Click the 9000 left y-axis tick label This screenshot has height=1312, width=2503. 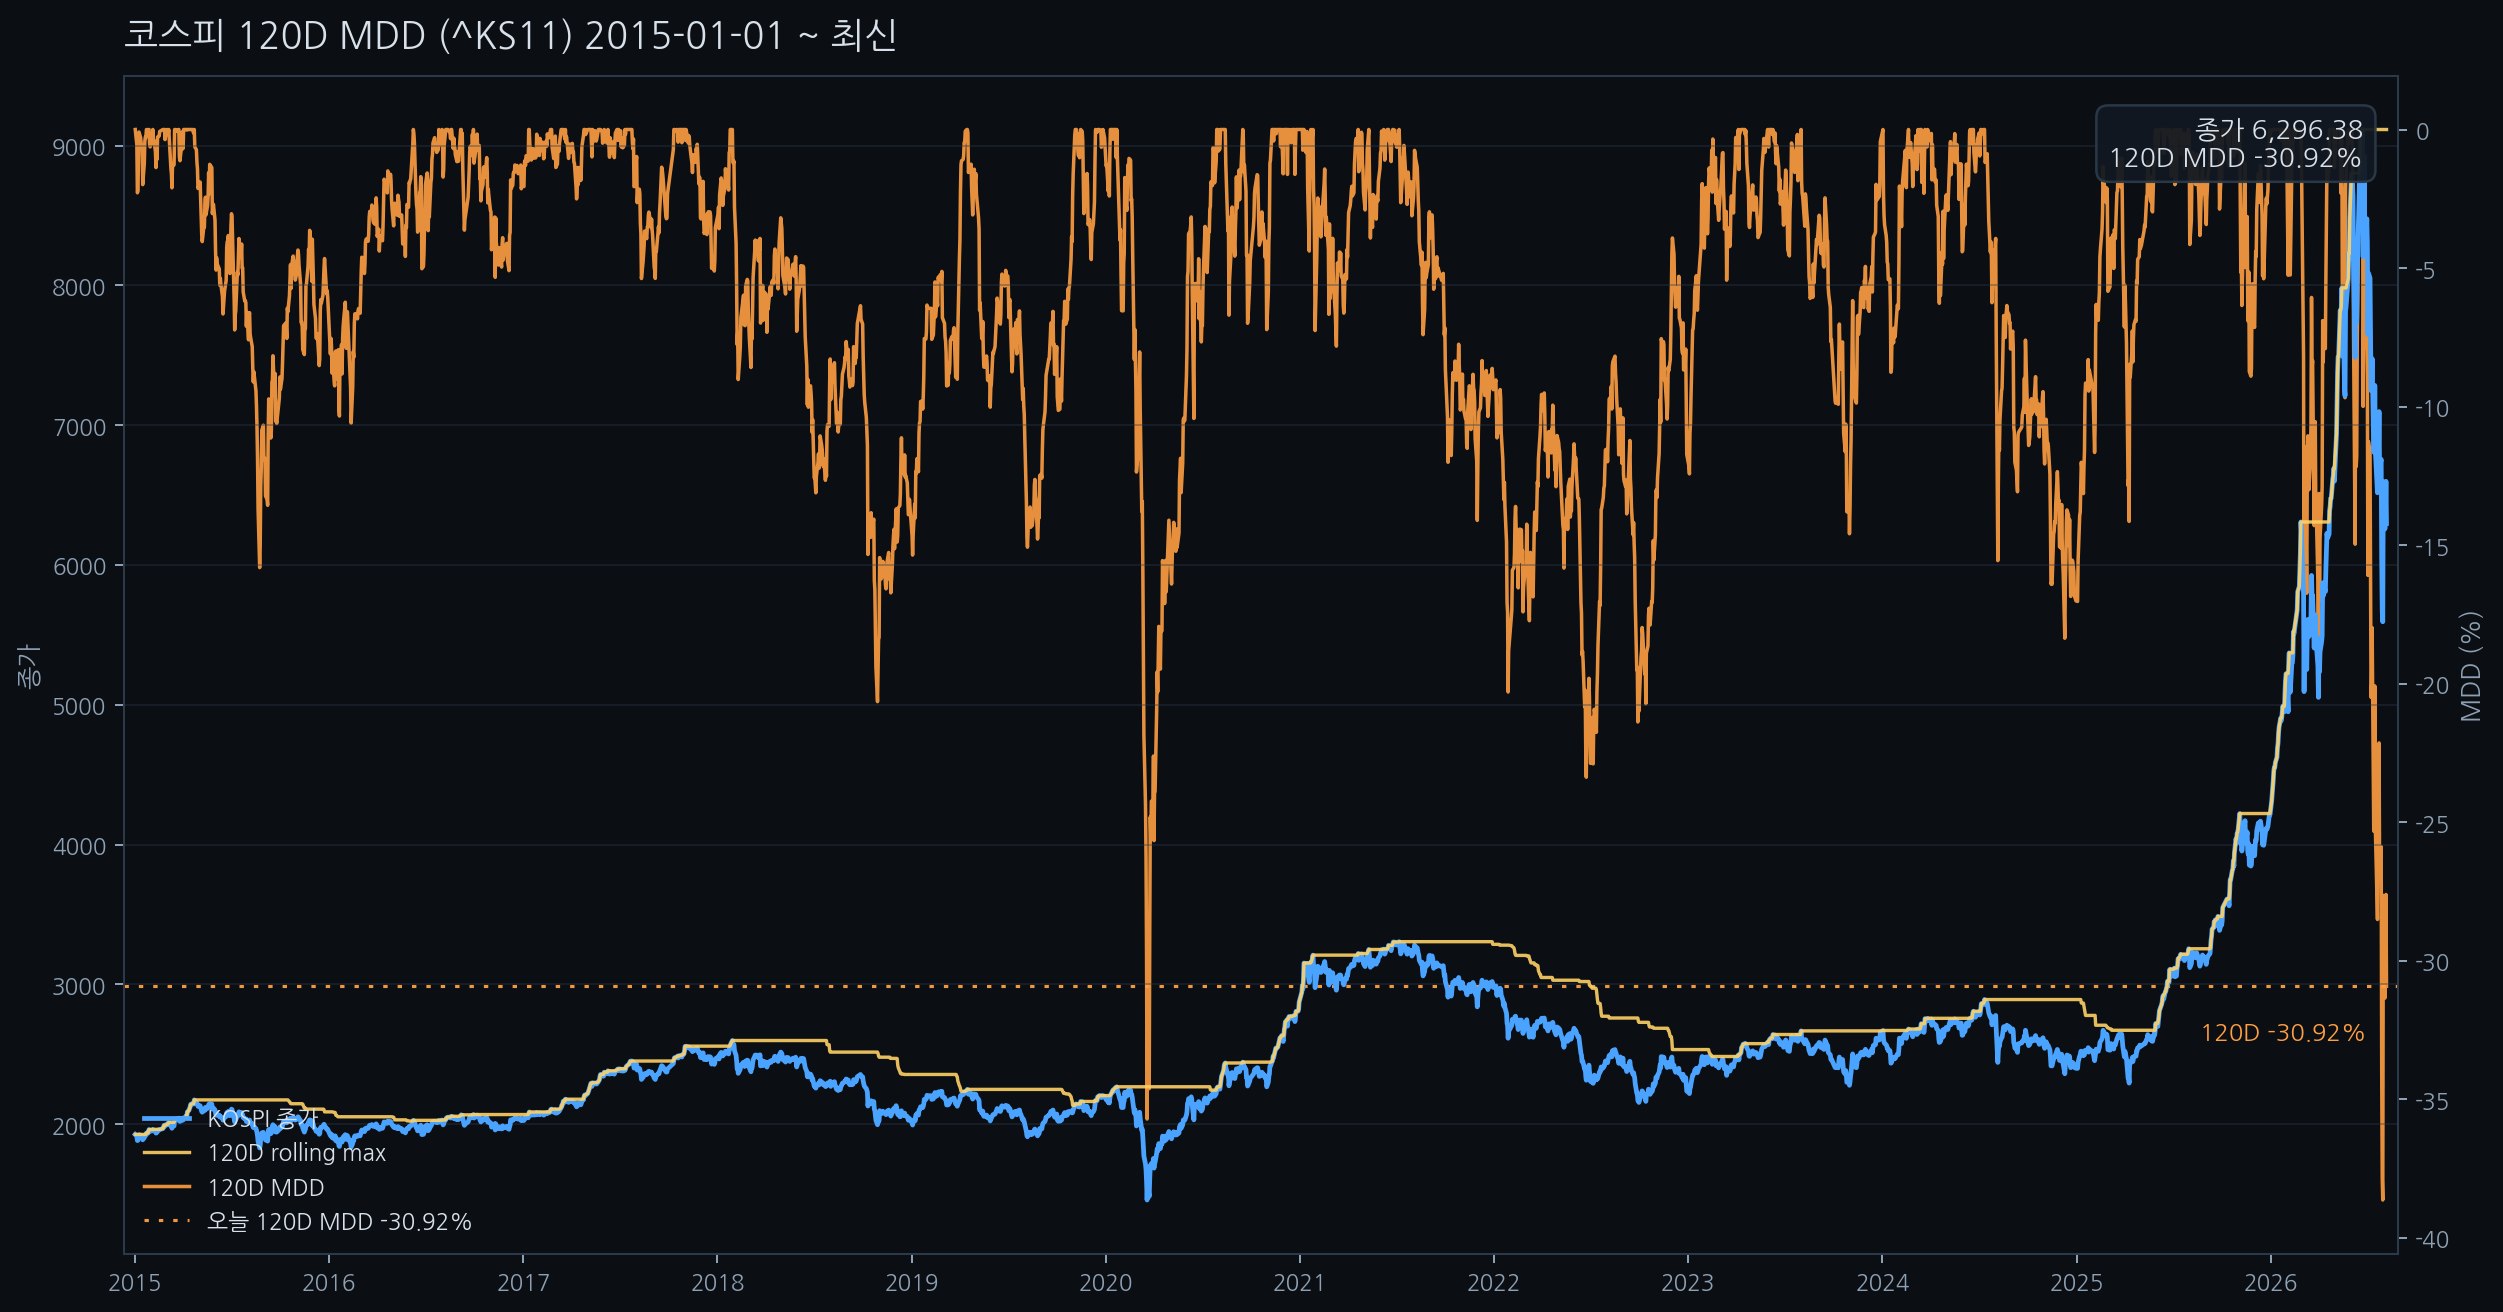pos(78,148)
